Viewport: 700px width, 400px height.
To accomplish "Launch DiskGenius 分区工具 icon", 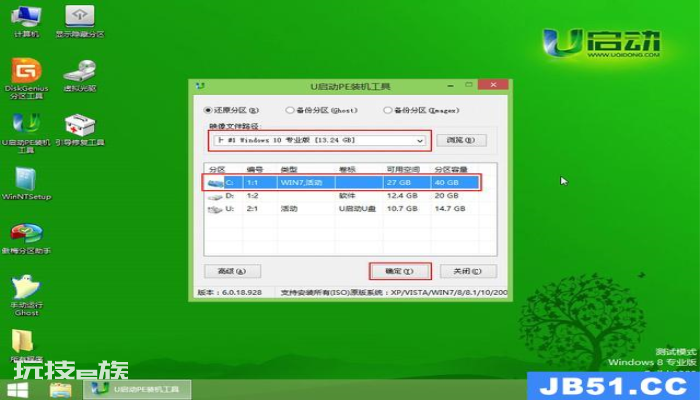I will coord(26,79).
